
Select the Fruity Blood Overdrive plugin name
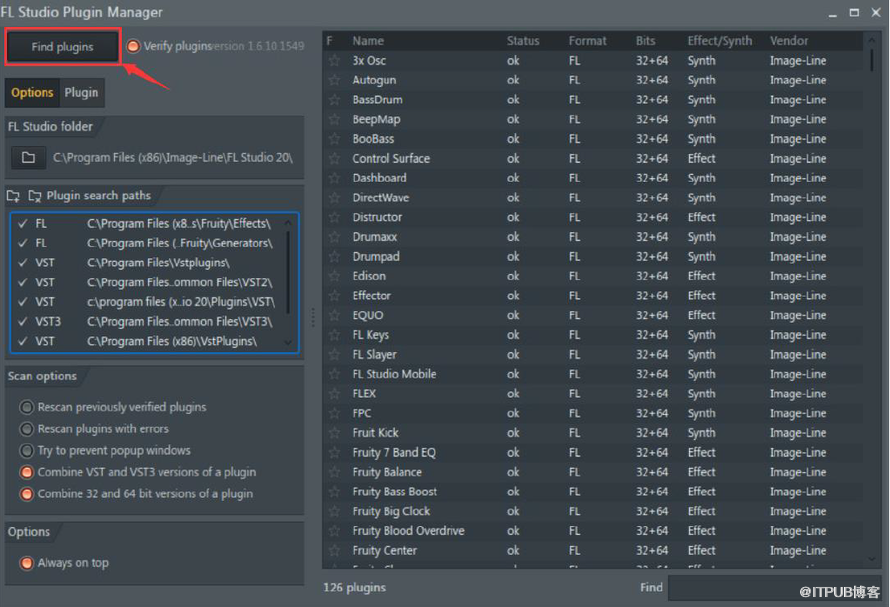(408, 531)
